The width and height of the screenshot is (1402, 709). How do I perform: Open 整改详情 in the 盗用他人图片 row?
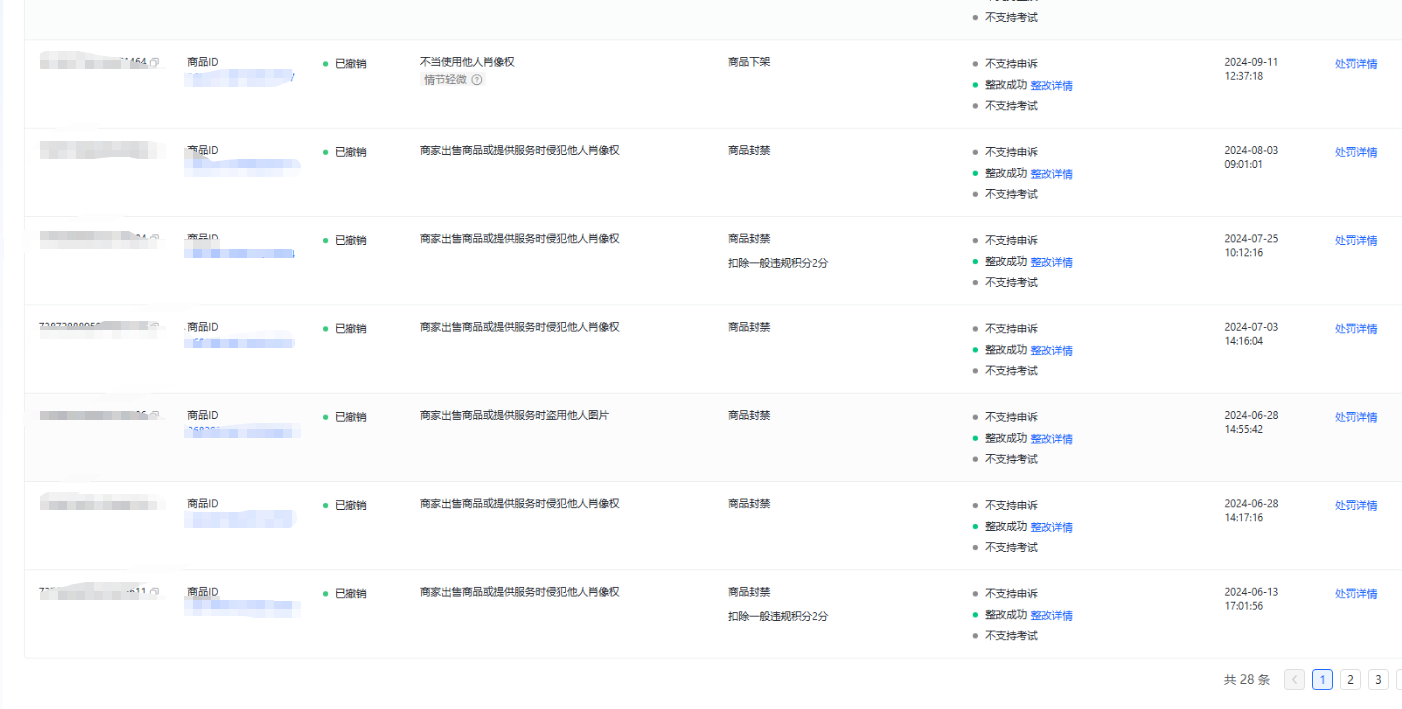coord(1051,438)
